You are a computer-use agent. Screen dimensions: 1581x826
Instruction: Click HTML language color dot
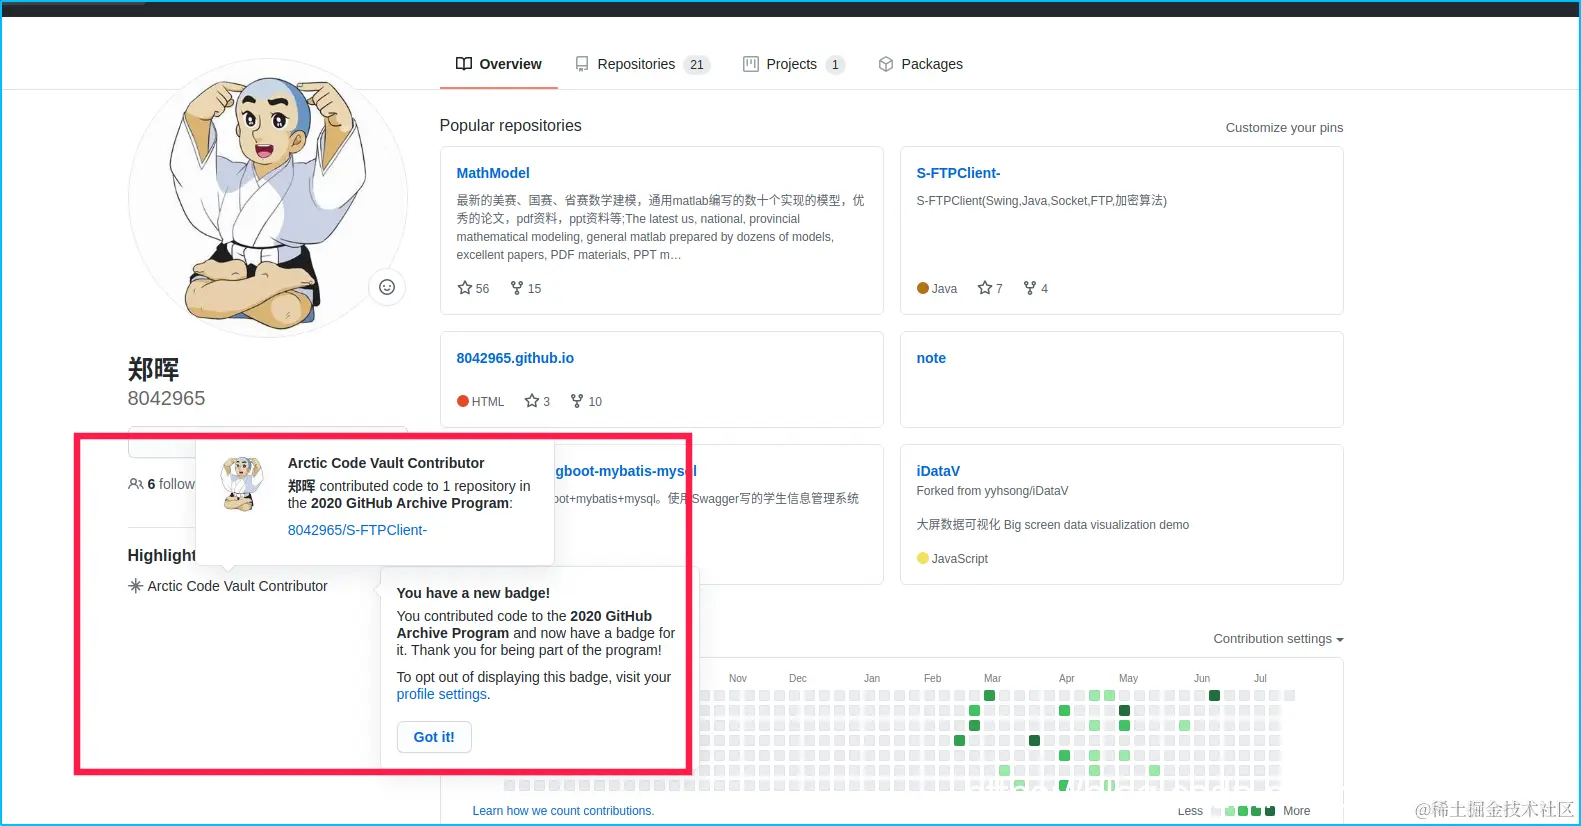463,401
